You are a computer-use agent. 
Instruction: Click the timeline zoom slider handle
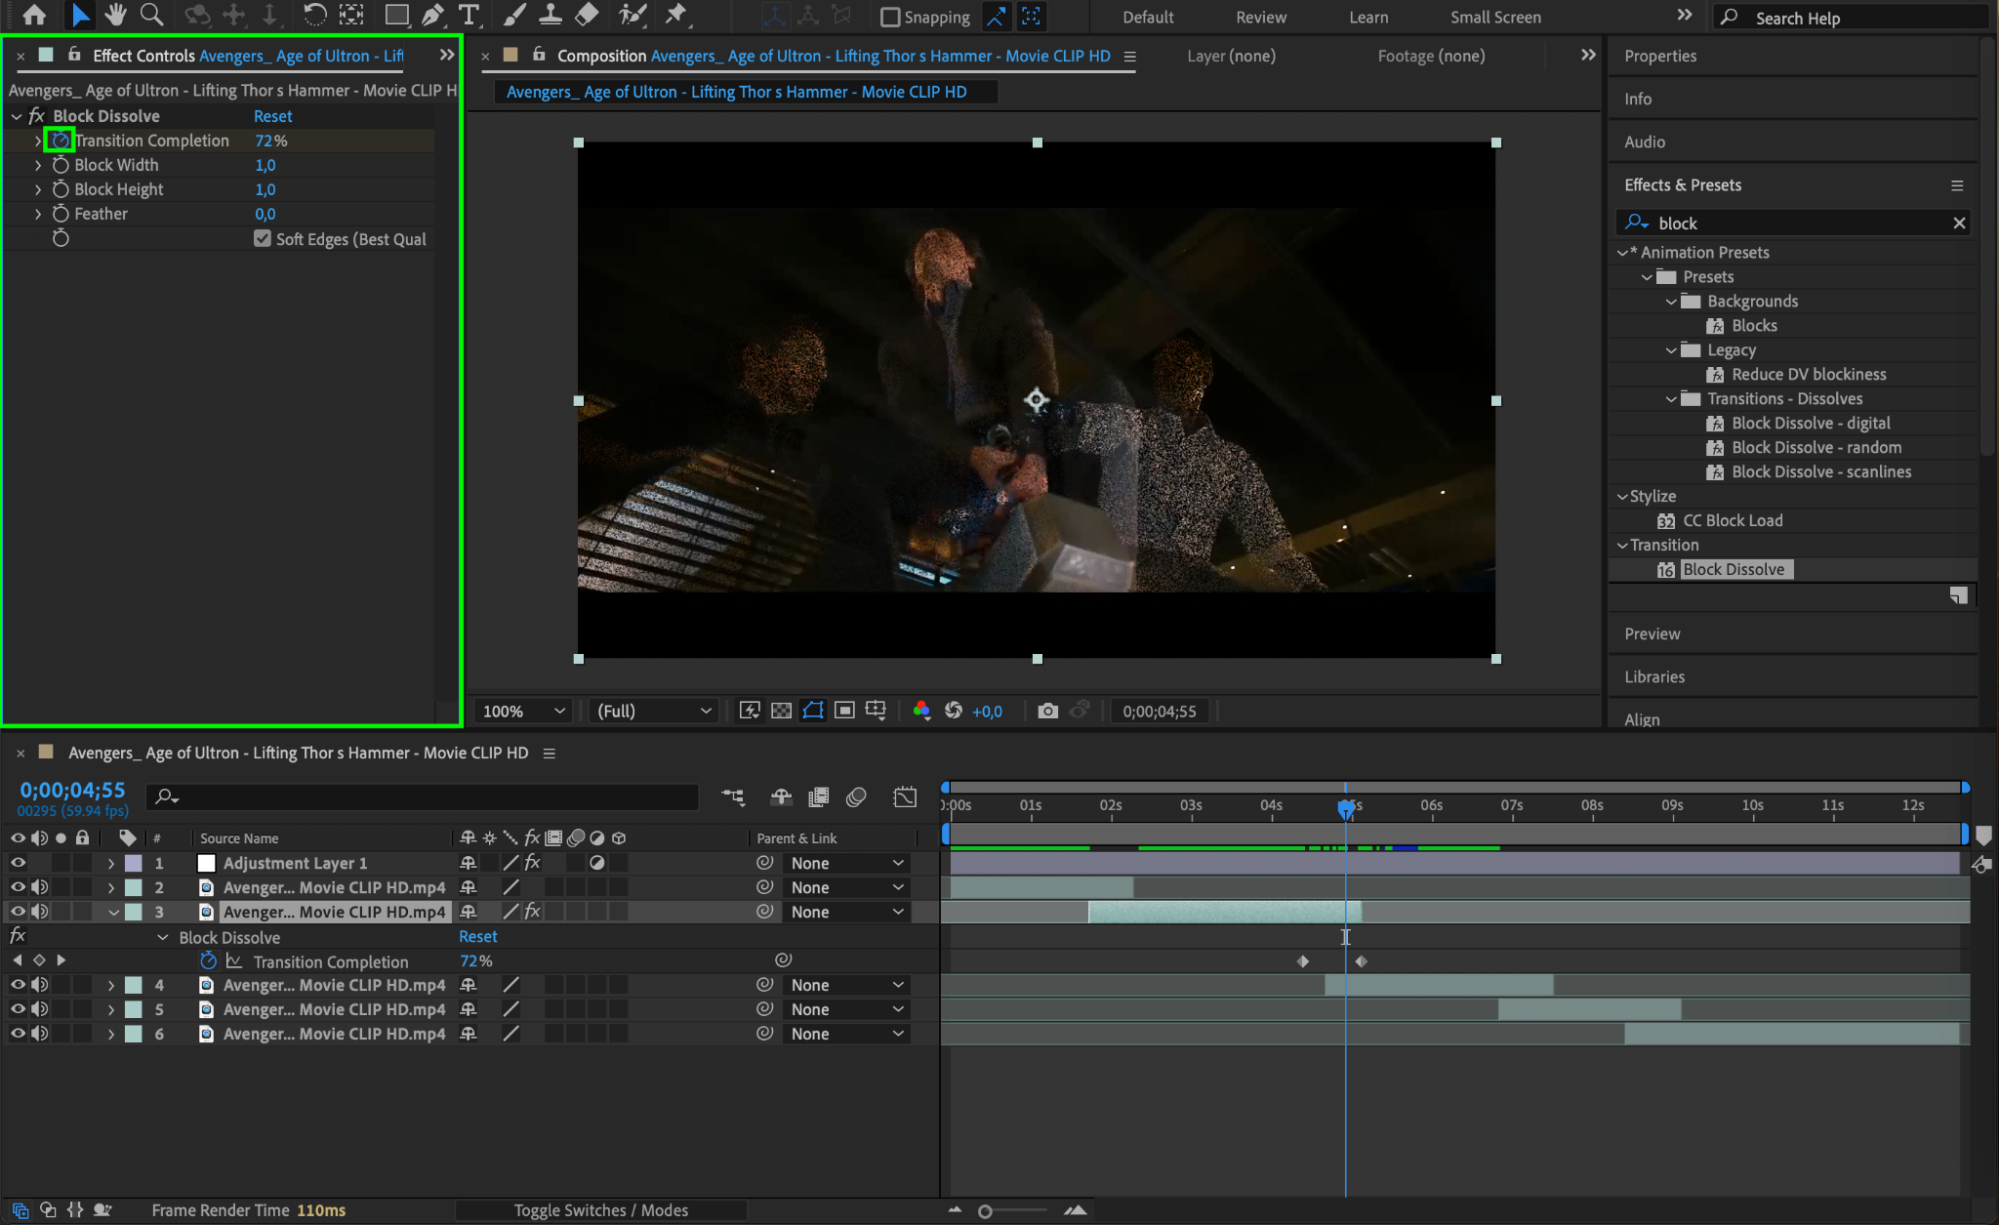point(985,1211)
